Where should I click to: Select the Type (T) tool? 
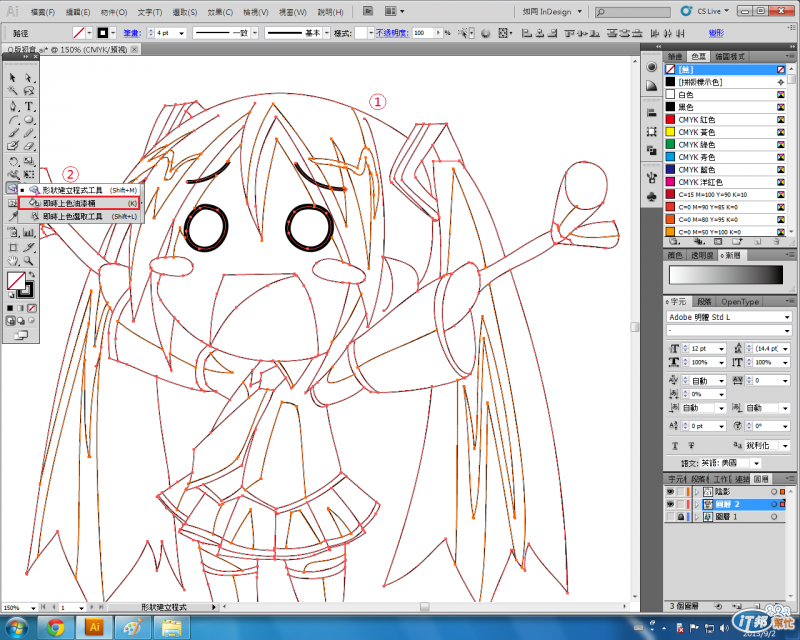pyautogui.click(x=29, y=106)
